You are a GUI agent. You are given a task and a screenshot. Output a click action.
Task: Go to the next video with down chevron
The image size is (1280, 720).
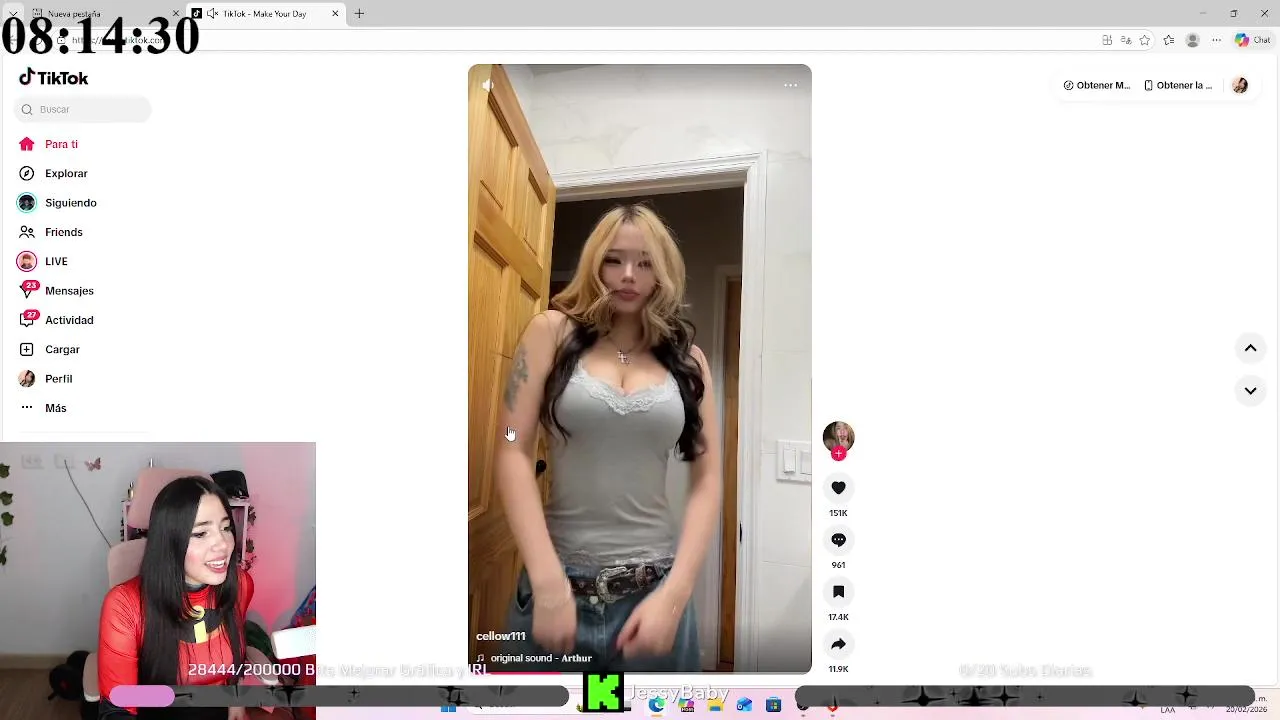pos(1250,390)
